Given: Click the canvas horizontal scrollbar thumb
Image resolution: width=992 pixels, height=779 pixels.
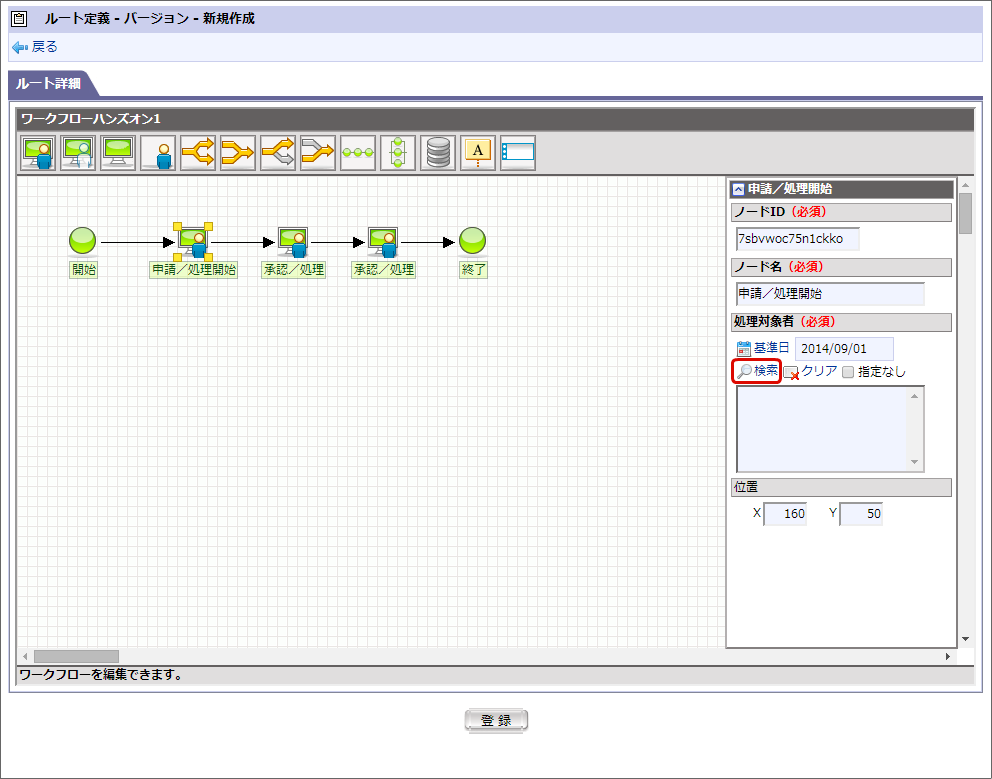Looking at the screenshot, I should tap(76, 656).
